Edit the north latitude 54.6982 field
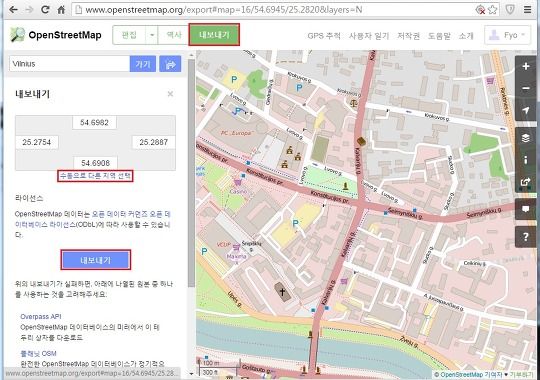Image resolution: width=540 pixels, height=380 pixels. tap(94, 122)
